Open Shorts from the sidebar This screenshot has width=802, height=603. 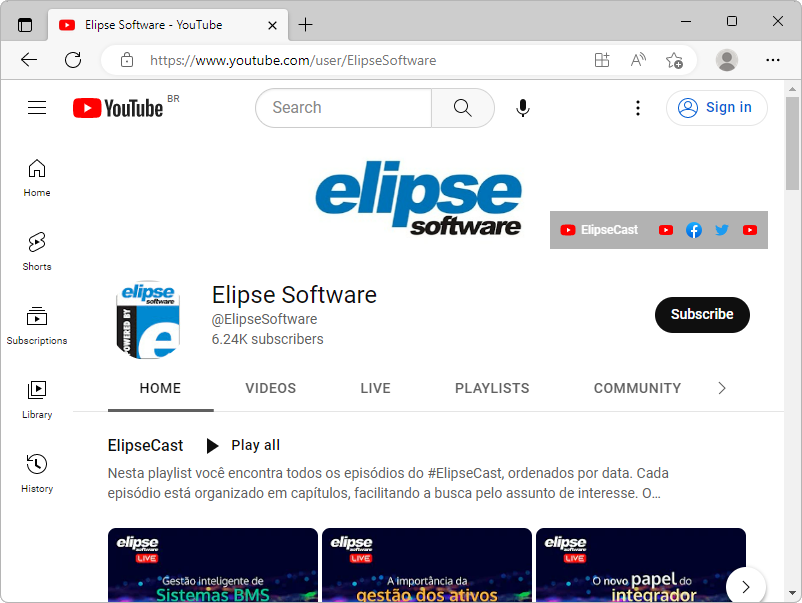click(x=37, y=251)
